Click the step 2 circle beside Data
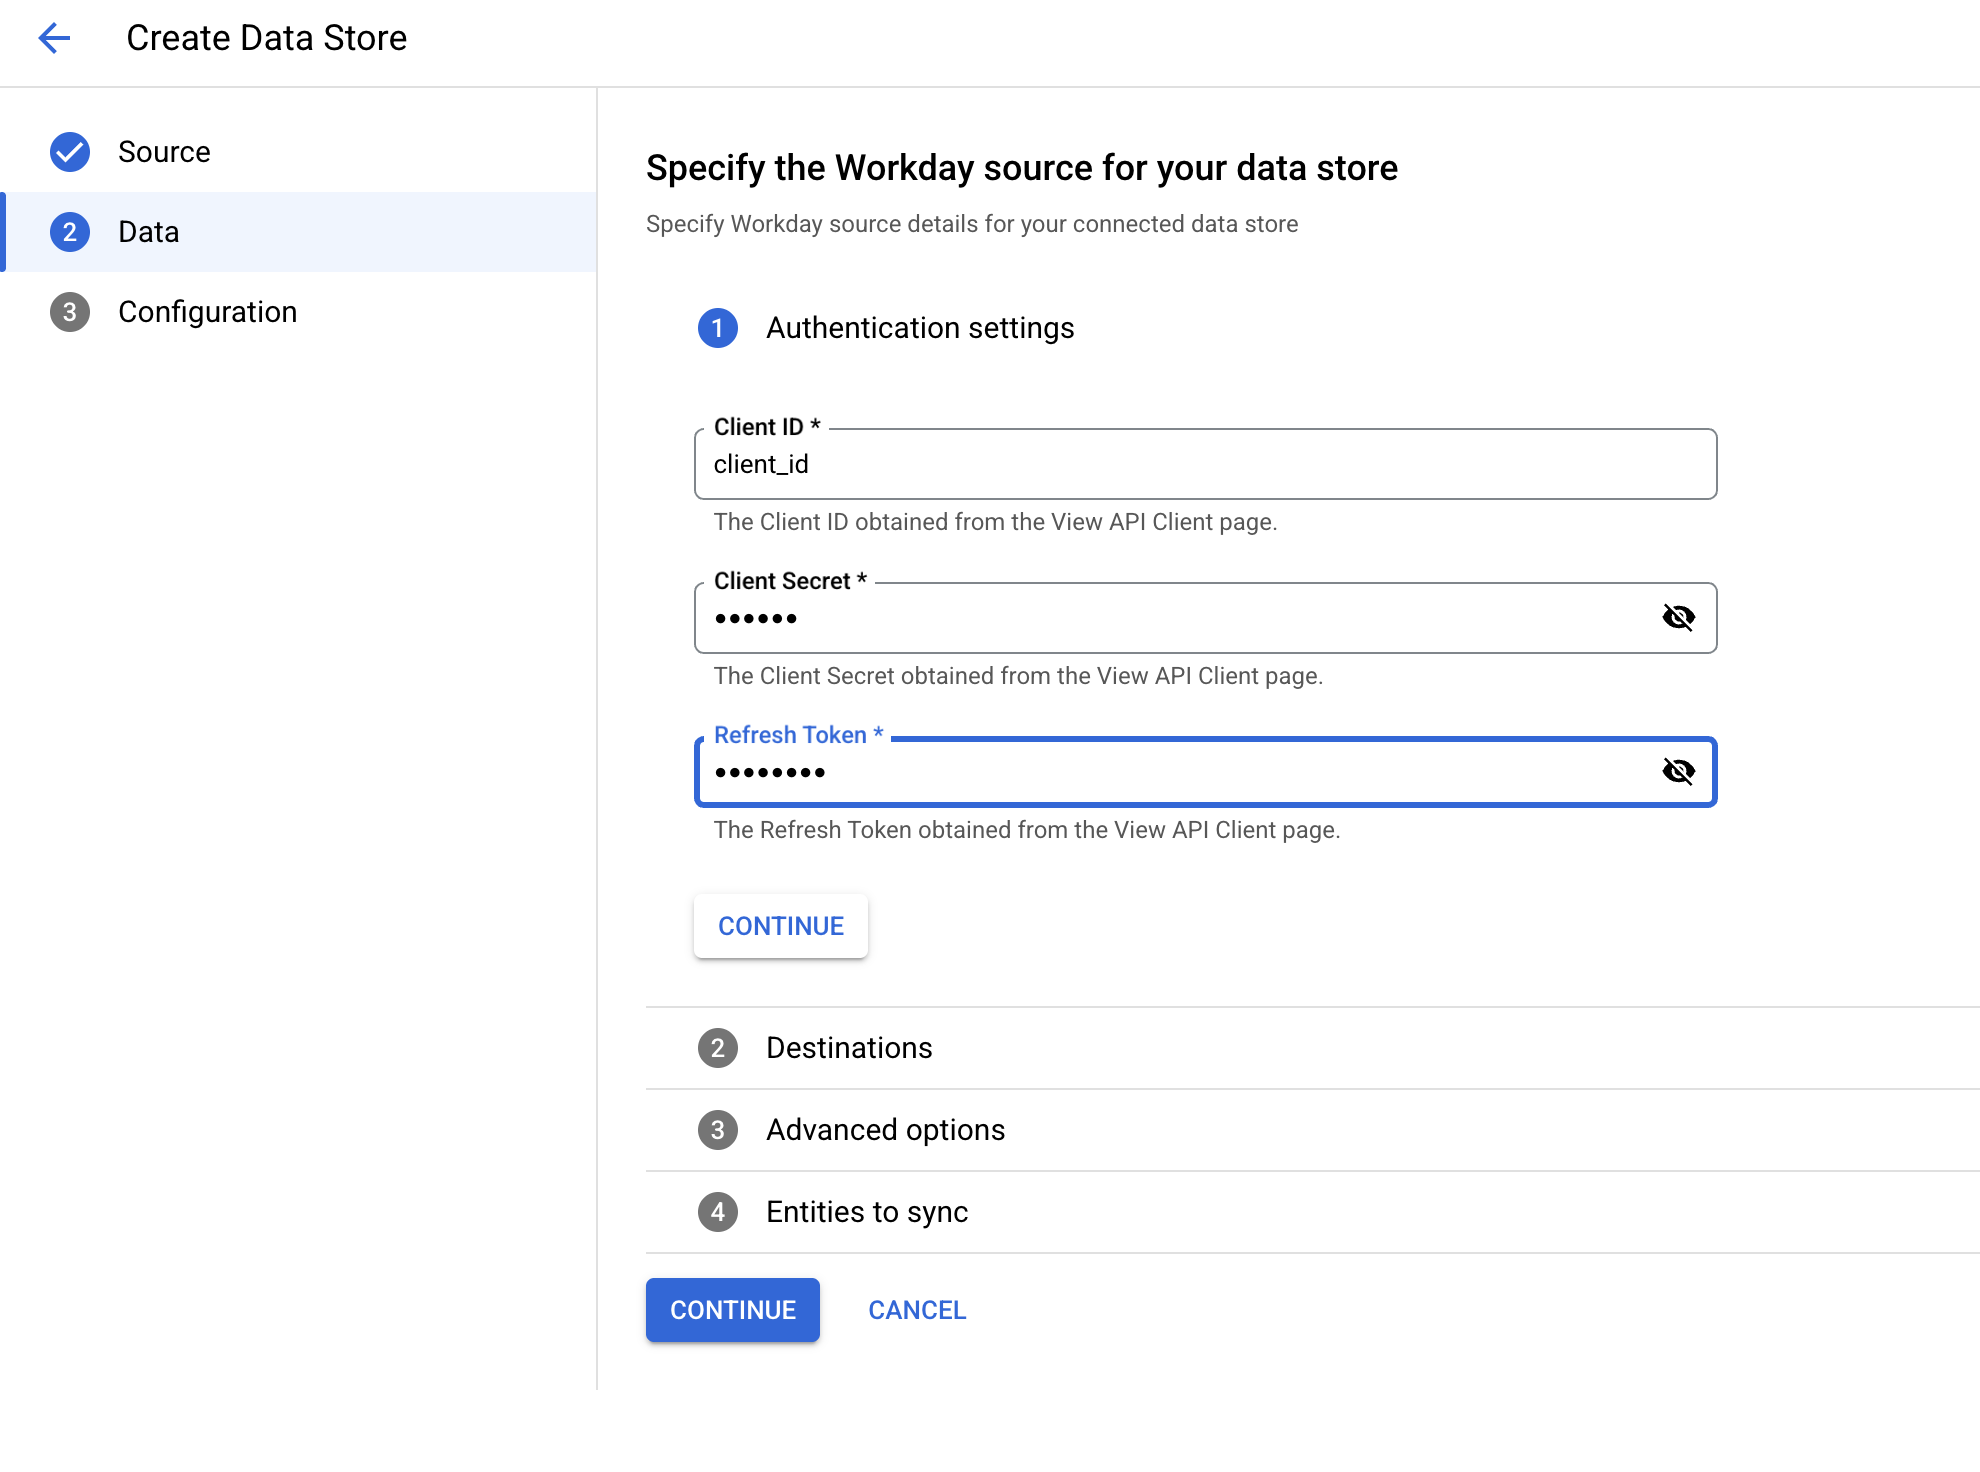The width and height of the screenshot is (1980, 1472). pyautogui.click(x=70, y=232)
